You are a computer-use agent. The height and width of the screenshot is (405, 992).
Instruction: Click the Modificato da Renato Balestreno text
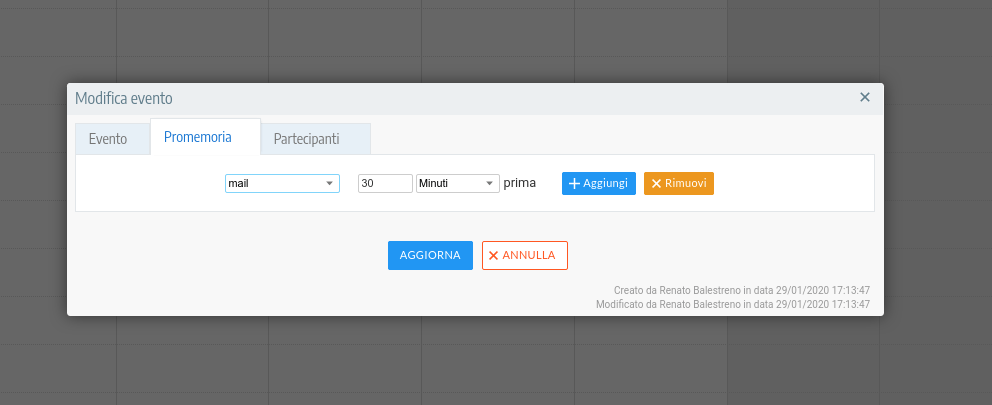(x=732, y=304)
